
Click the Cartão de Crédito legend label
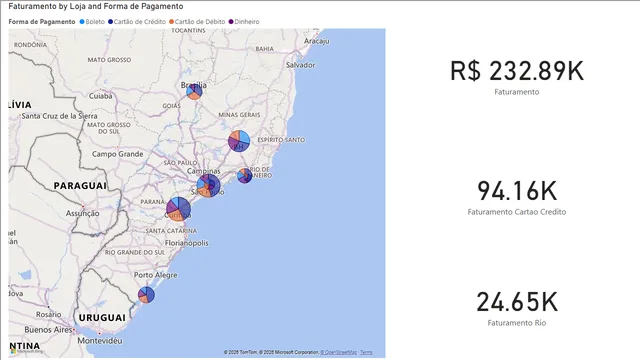(x=140, y=22)
